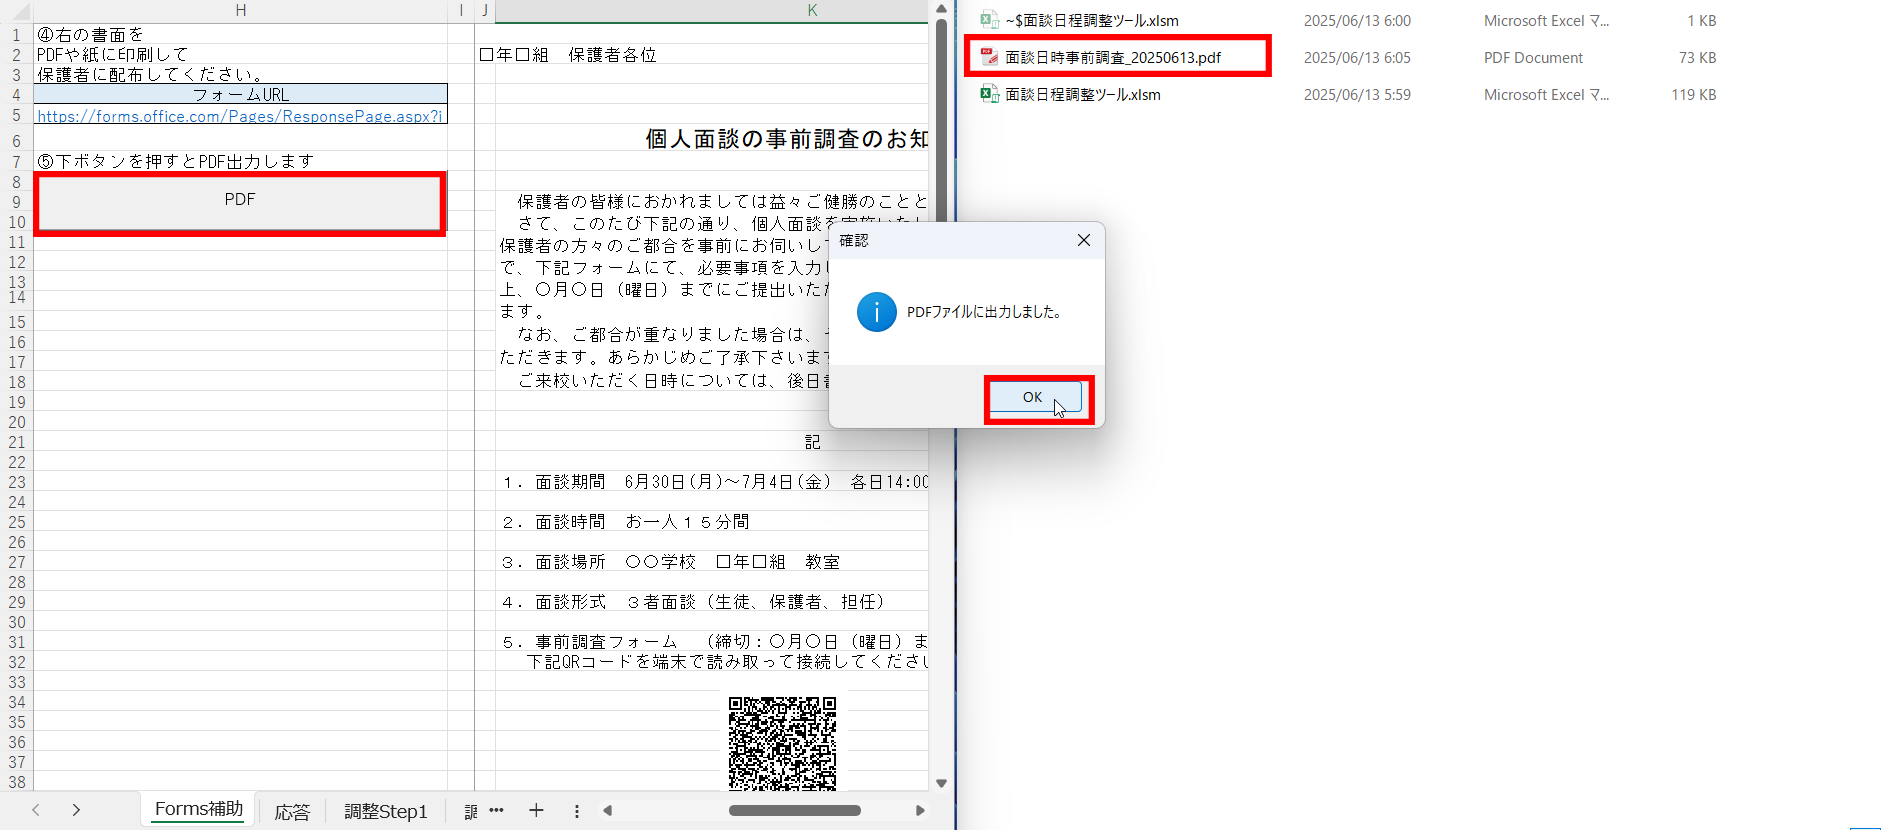1885x830 pixels.
Task: Click the vertical scrollbar up arrow
Action: tap(941, 9)
